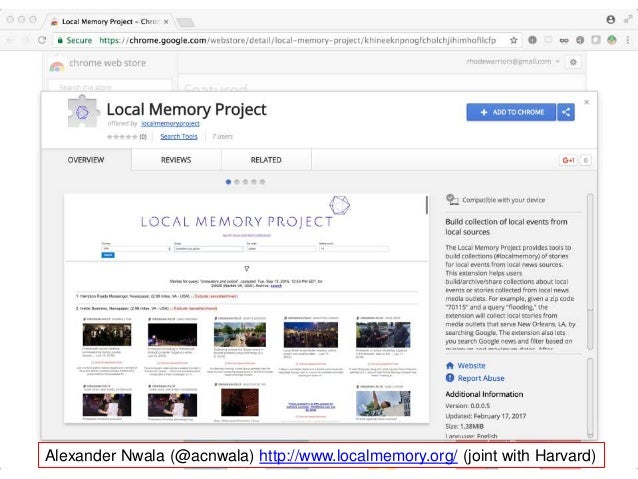Image resolution: width=638 pixels, height=479 pixels.
Task: Switch to the Related tab
Action: click(x=265, y=160)
